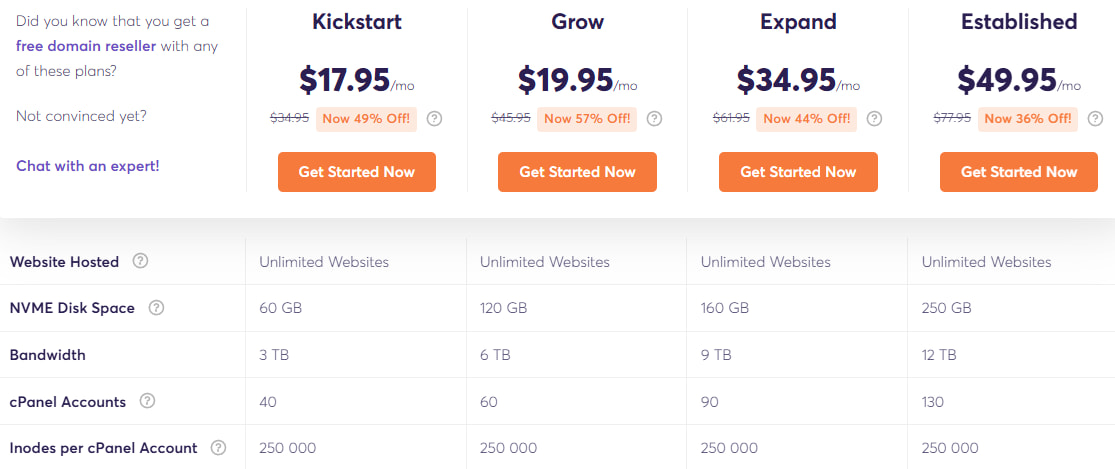Select the Established plan heading
The image size is (1115, 469).
[x=1019, y=22]
